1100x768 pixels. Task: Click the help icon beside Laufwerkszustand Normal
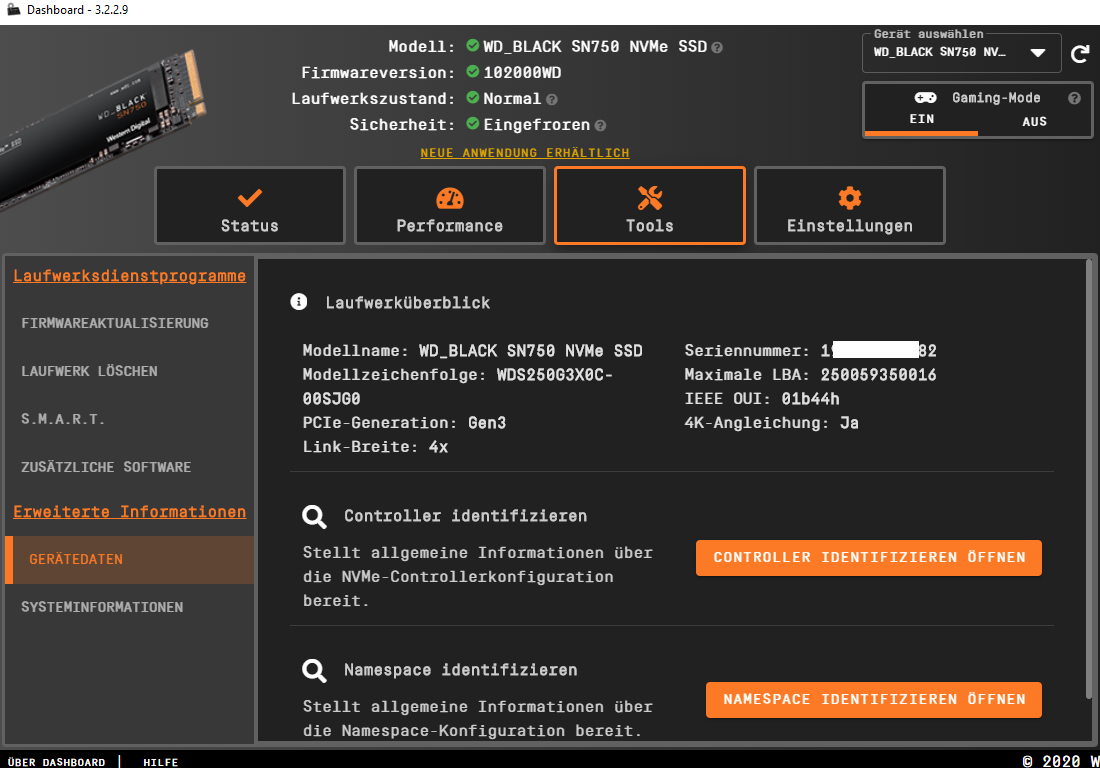(552, 100)
